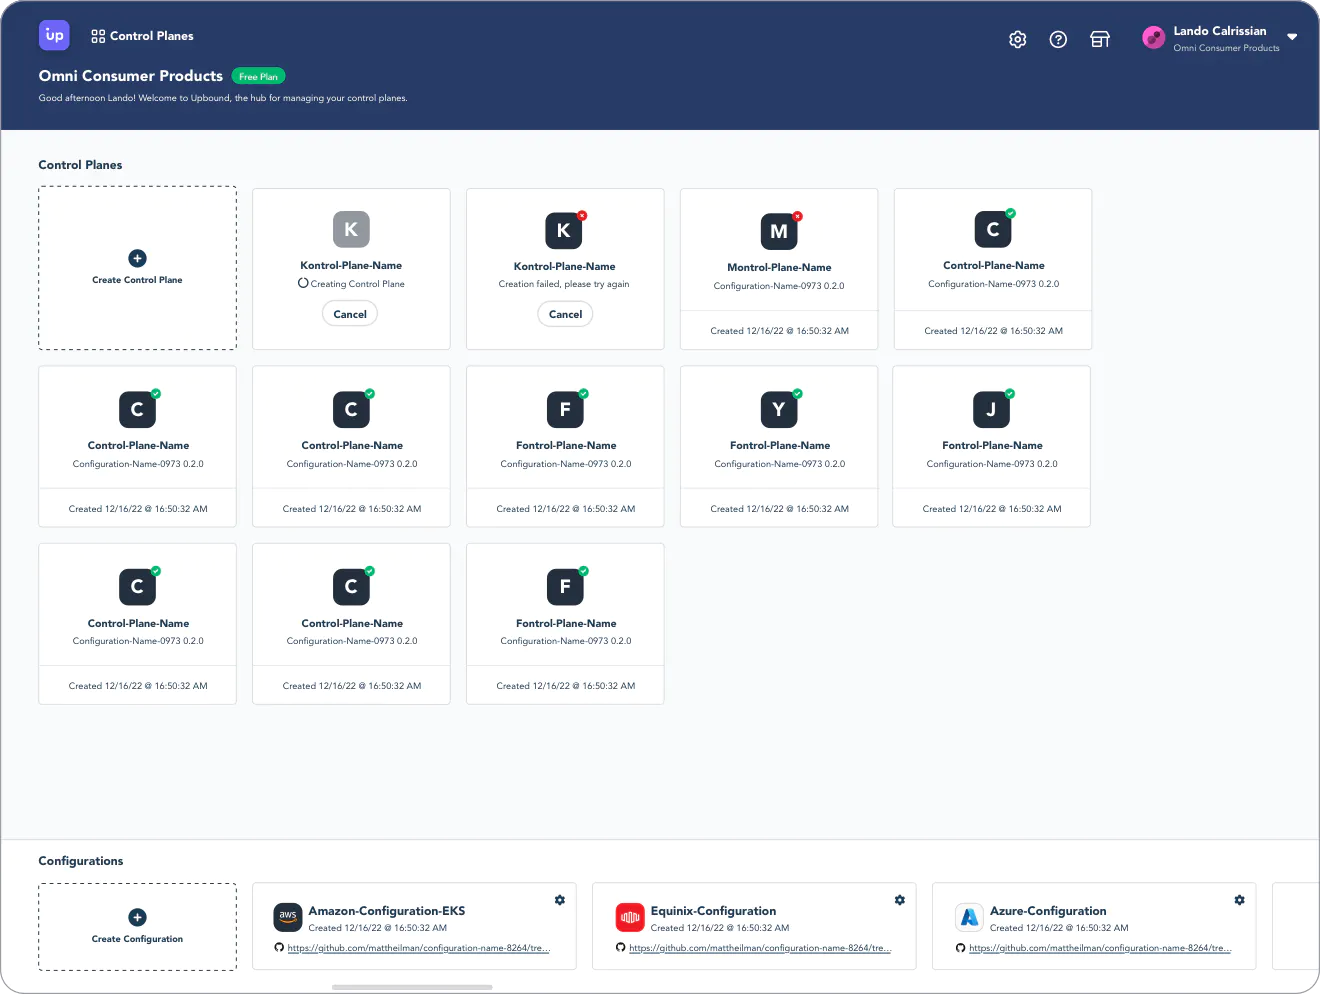Click the Azure logo icon
The height and width of the screenshot is (994, 1320).
(x=970, y=917)
